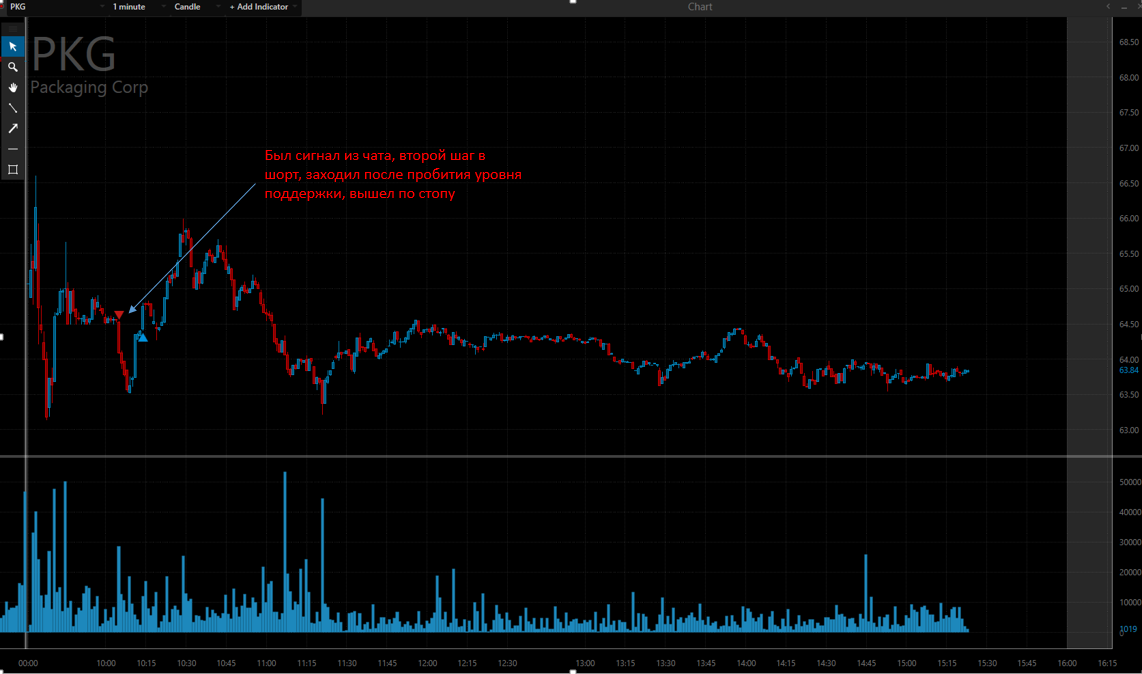1142x674 pixels.
Task: Click the Chart window title
Action: tap(700, 7)
